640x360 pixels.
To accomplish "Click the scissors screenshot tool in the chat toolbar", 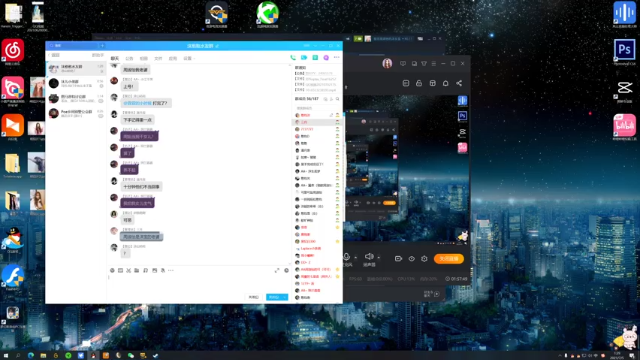I will (x=129, y=270).
